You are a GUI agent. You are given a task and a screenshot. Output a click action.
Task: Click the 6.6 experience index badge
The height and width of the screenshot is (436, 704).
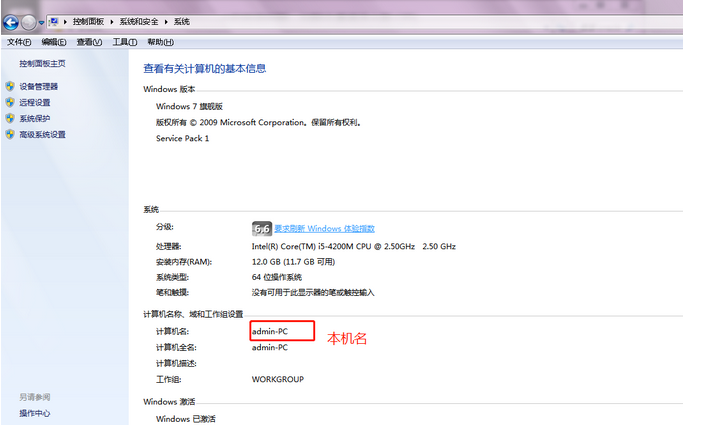point(262,229)
